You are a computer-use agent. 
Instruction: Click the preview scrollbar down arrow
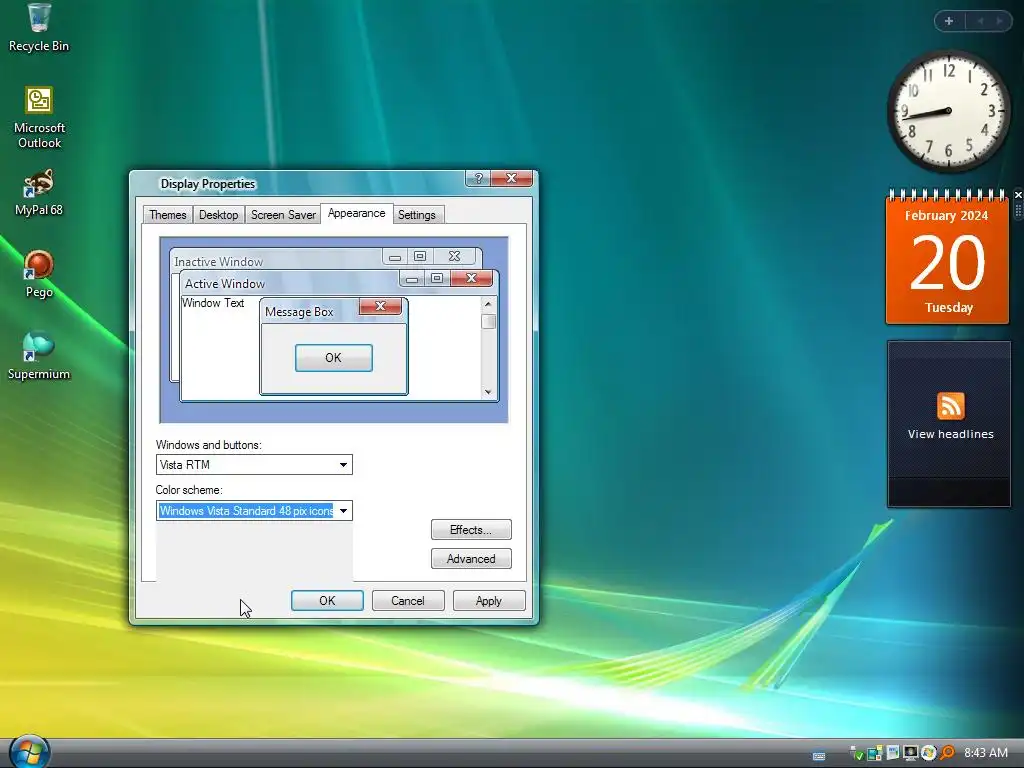[x=488, y=392]
